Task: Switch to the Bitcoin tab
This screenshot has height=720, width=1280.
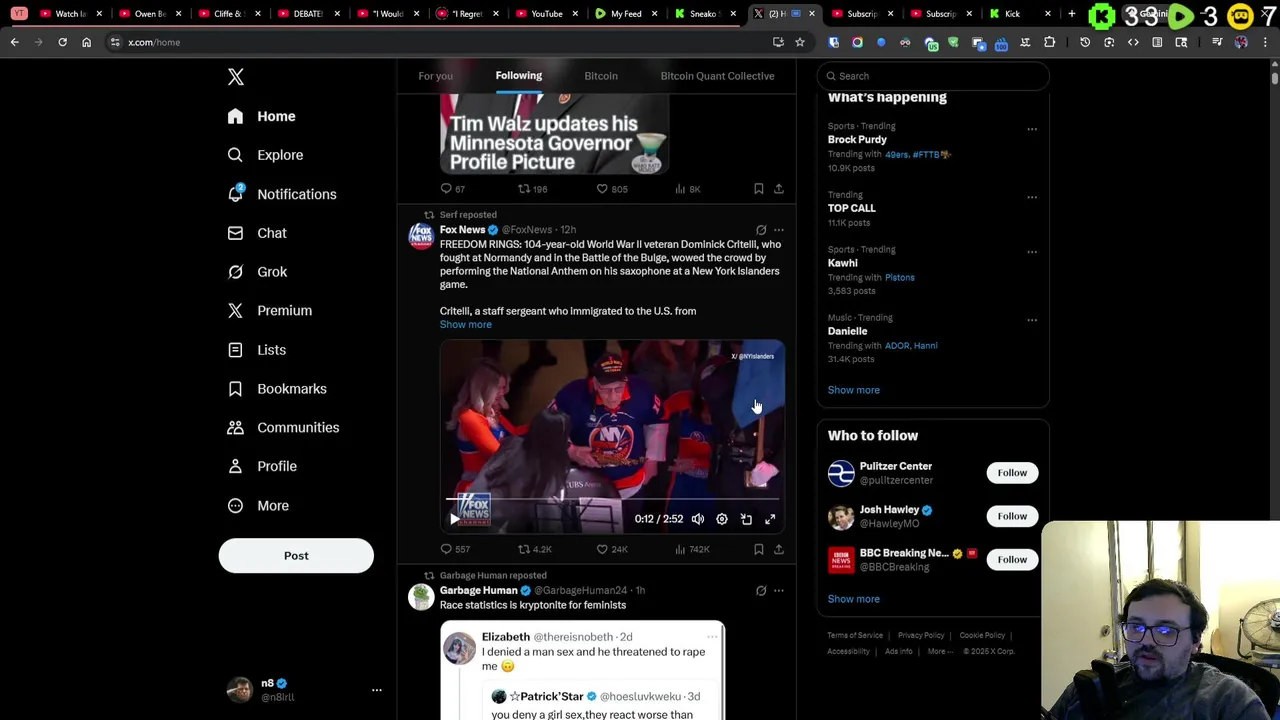Action: [x=601, y=76]
